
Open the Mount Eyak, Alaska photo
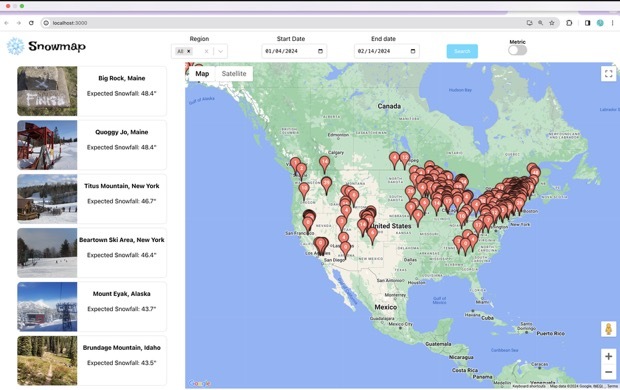click(47, 307)
